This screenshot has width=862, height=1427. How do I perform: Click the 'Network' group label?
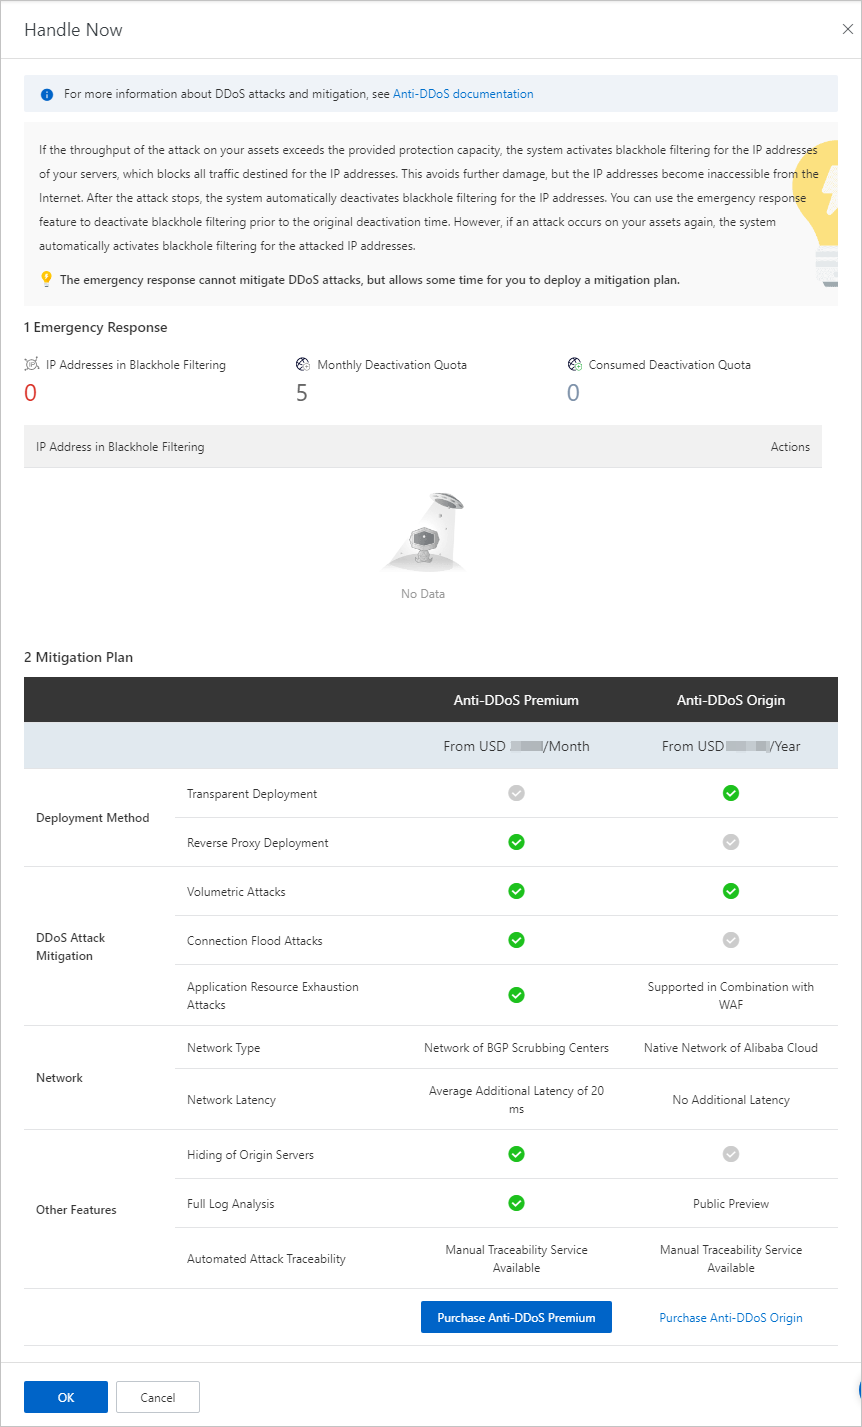click(59, 1078)
